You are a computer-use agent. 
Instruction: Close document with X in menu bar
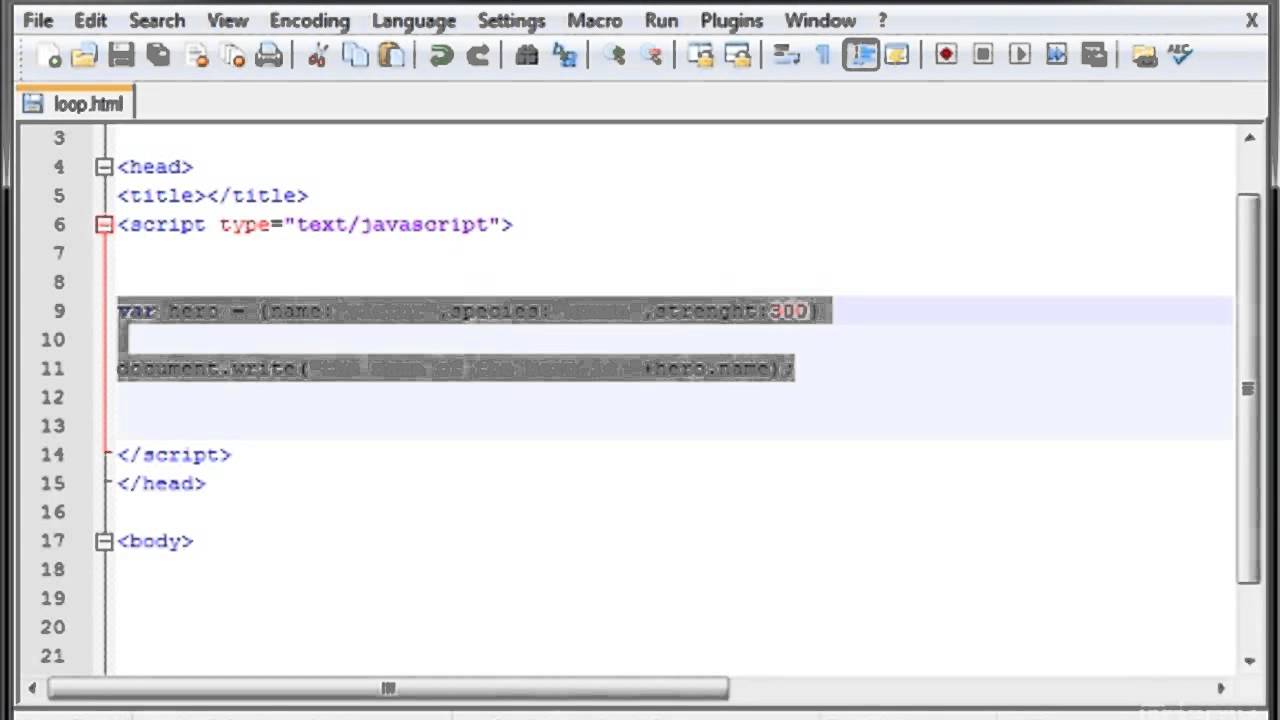point(1251,20)
